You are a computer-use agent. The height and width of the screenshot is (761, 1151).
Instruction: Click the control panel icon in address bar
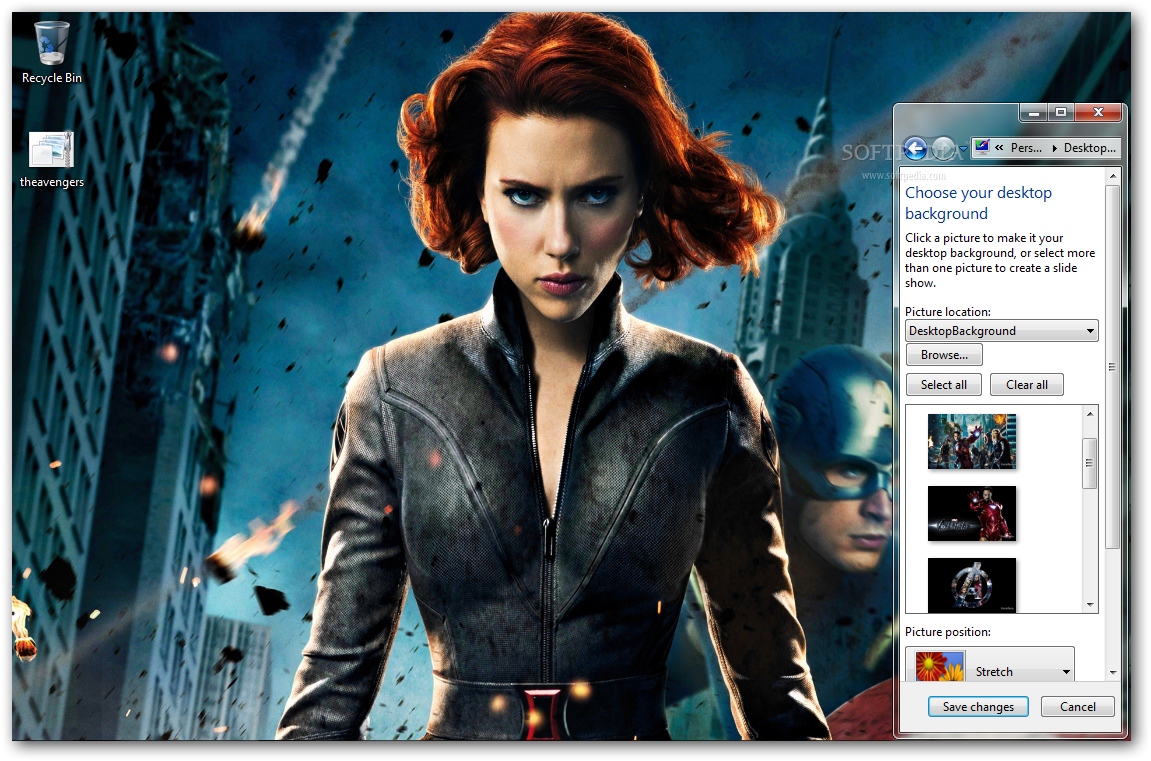[x=982, y=147]
